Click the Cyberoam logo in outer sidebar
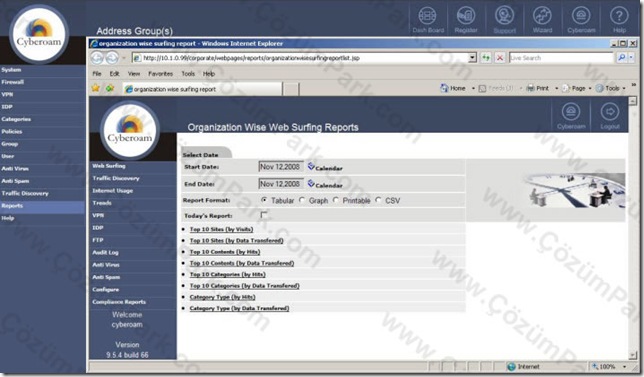The width and height of the screenshot is (644, 377). [x=39, y=34]
